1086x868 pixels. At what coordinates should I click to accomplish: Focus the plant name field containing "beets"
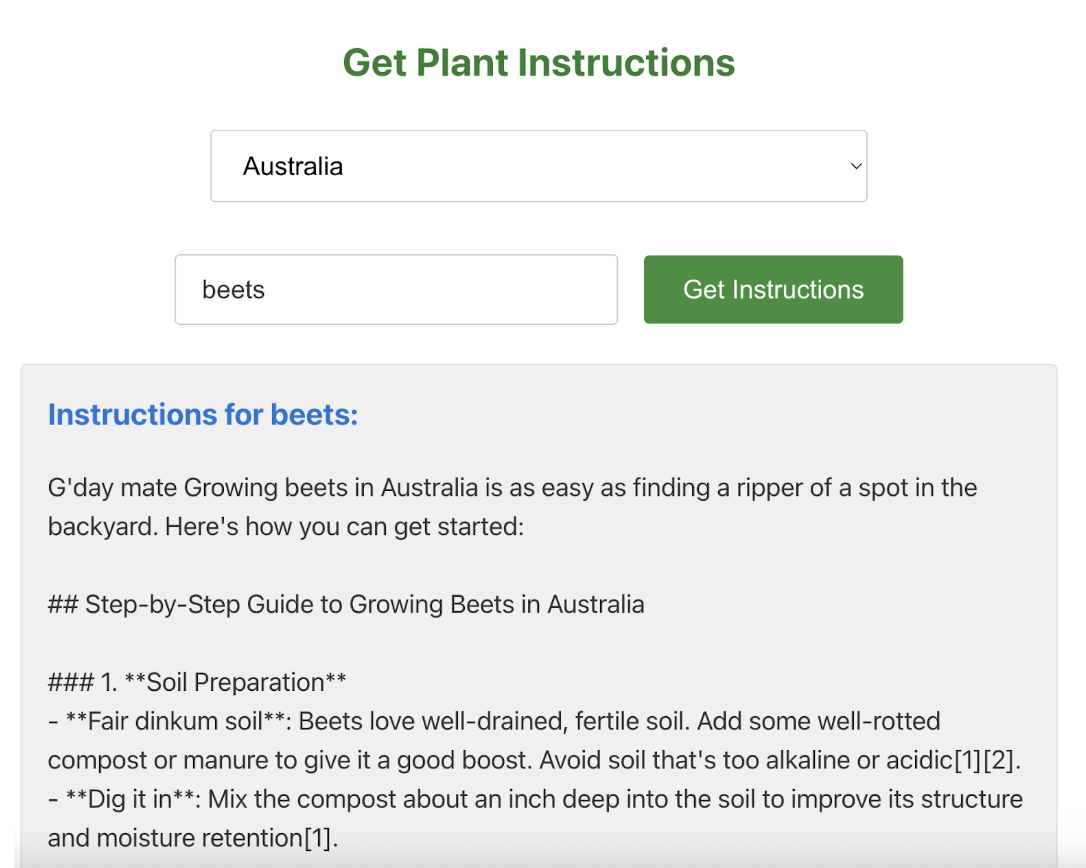click(x=396, y=290)
